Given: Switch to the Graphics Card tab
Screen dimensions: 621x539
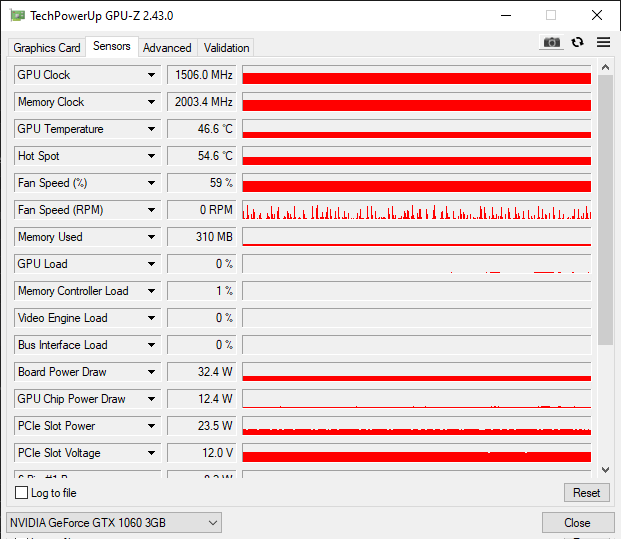Looking at the screenshot, I should point(47,48).
